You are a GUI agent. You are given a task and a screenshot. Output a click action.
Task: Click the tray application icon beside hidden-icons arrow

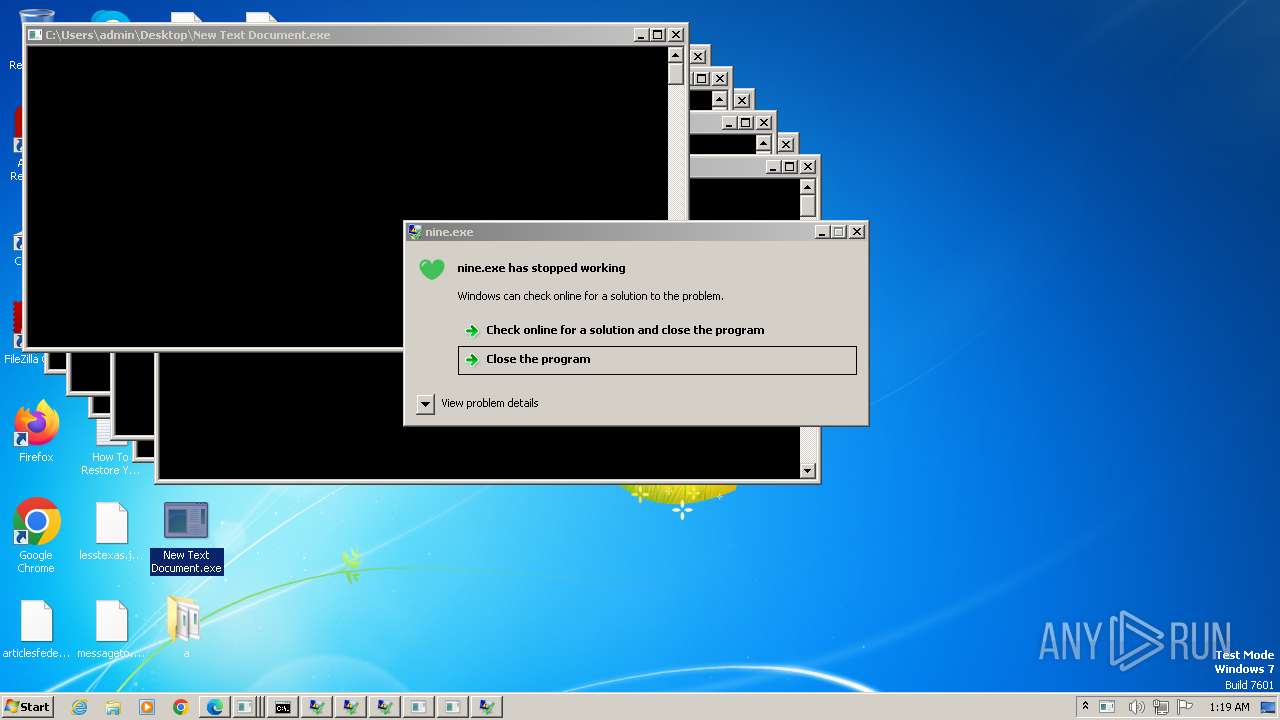1107,707
